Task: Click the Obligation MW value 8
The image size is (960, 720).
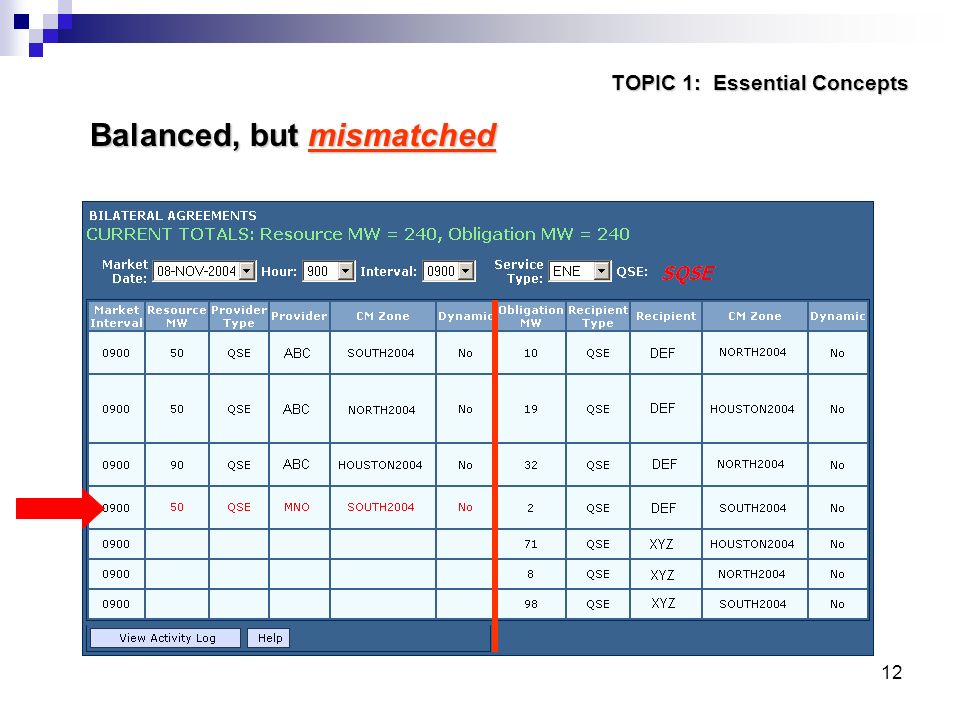Action: pyautogui.click(x=531, y=574)
